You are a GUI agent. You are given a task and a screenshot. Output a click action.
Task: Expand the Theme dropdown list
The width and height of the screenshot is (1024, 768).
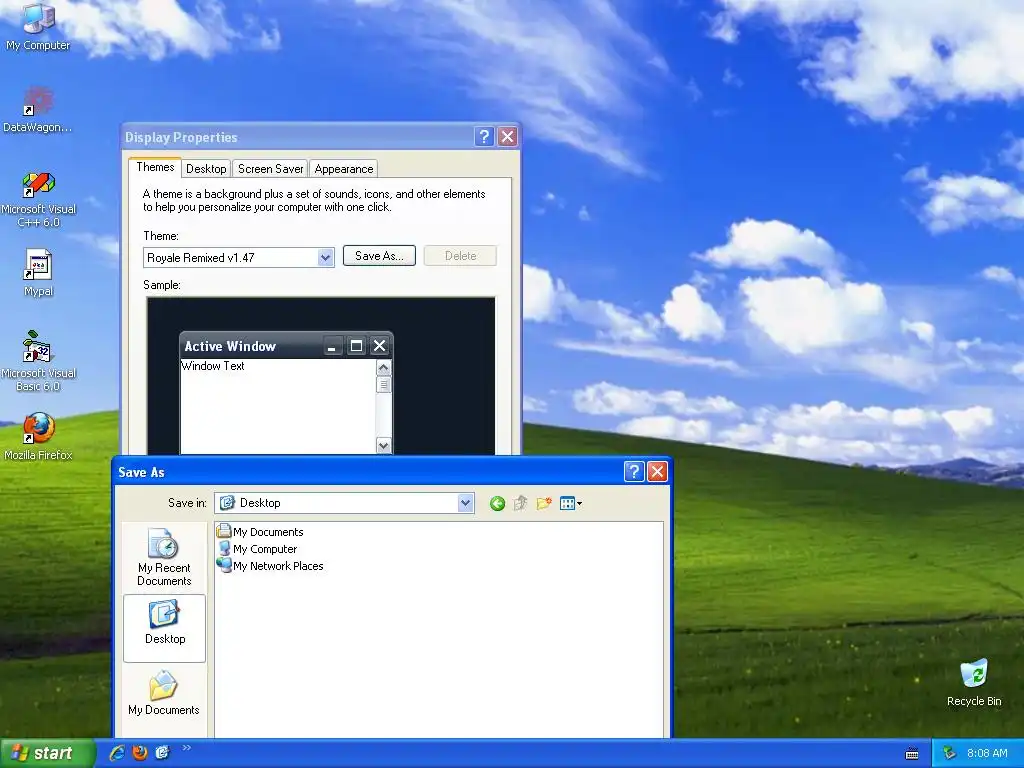tap(325, 257)
